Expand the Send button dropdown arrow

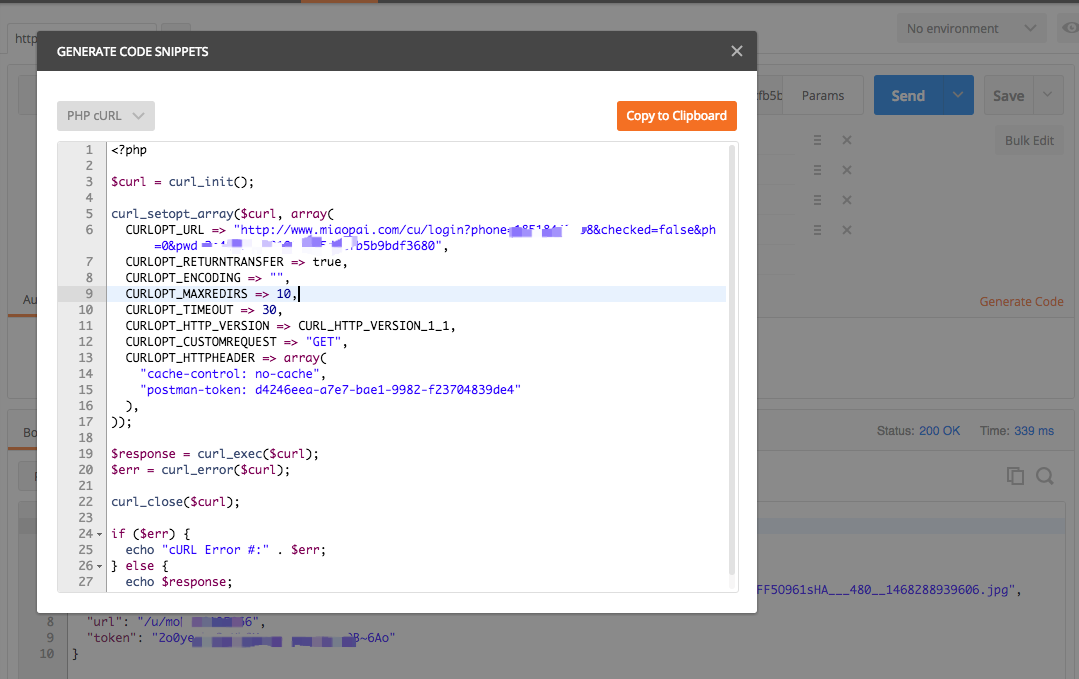pyautogui.click(x=958, y=96)
